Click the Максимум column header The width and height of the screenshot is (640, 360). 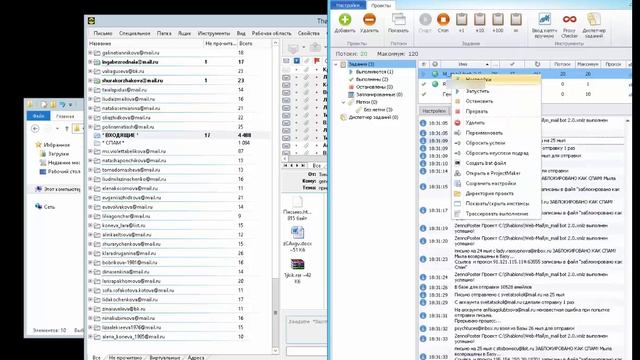(587, 64)
